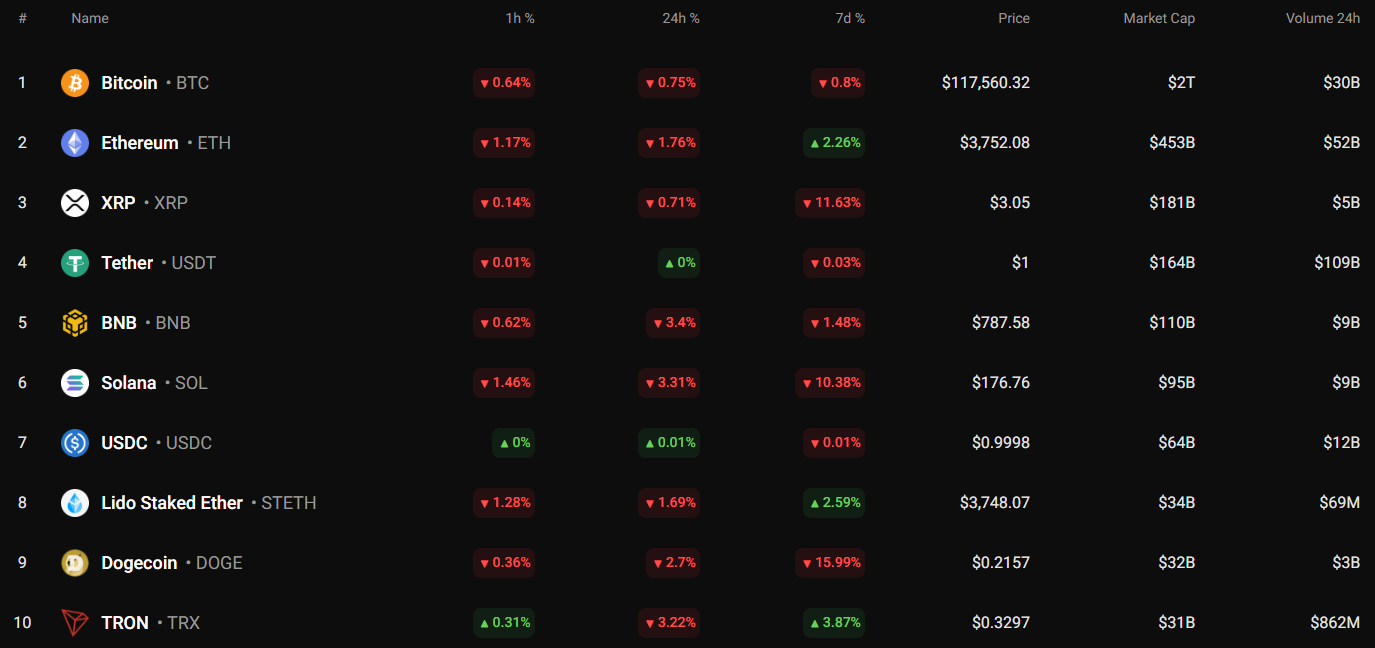Viewport: 1375px width, 648px height.
Task: Click the Dogecoin logo icon
Action: [x=75, y=563]
